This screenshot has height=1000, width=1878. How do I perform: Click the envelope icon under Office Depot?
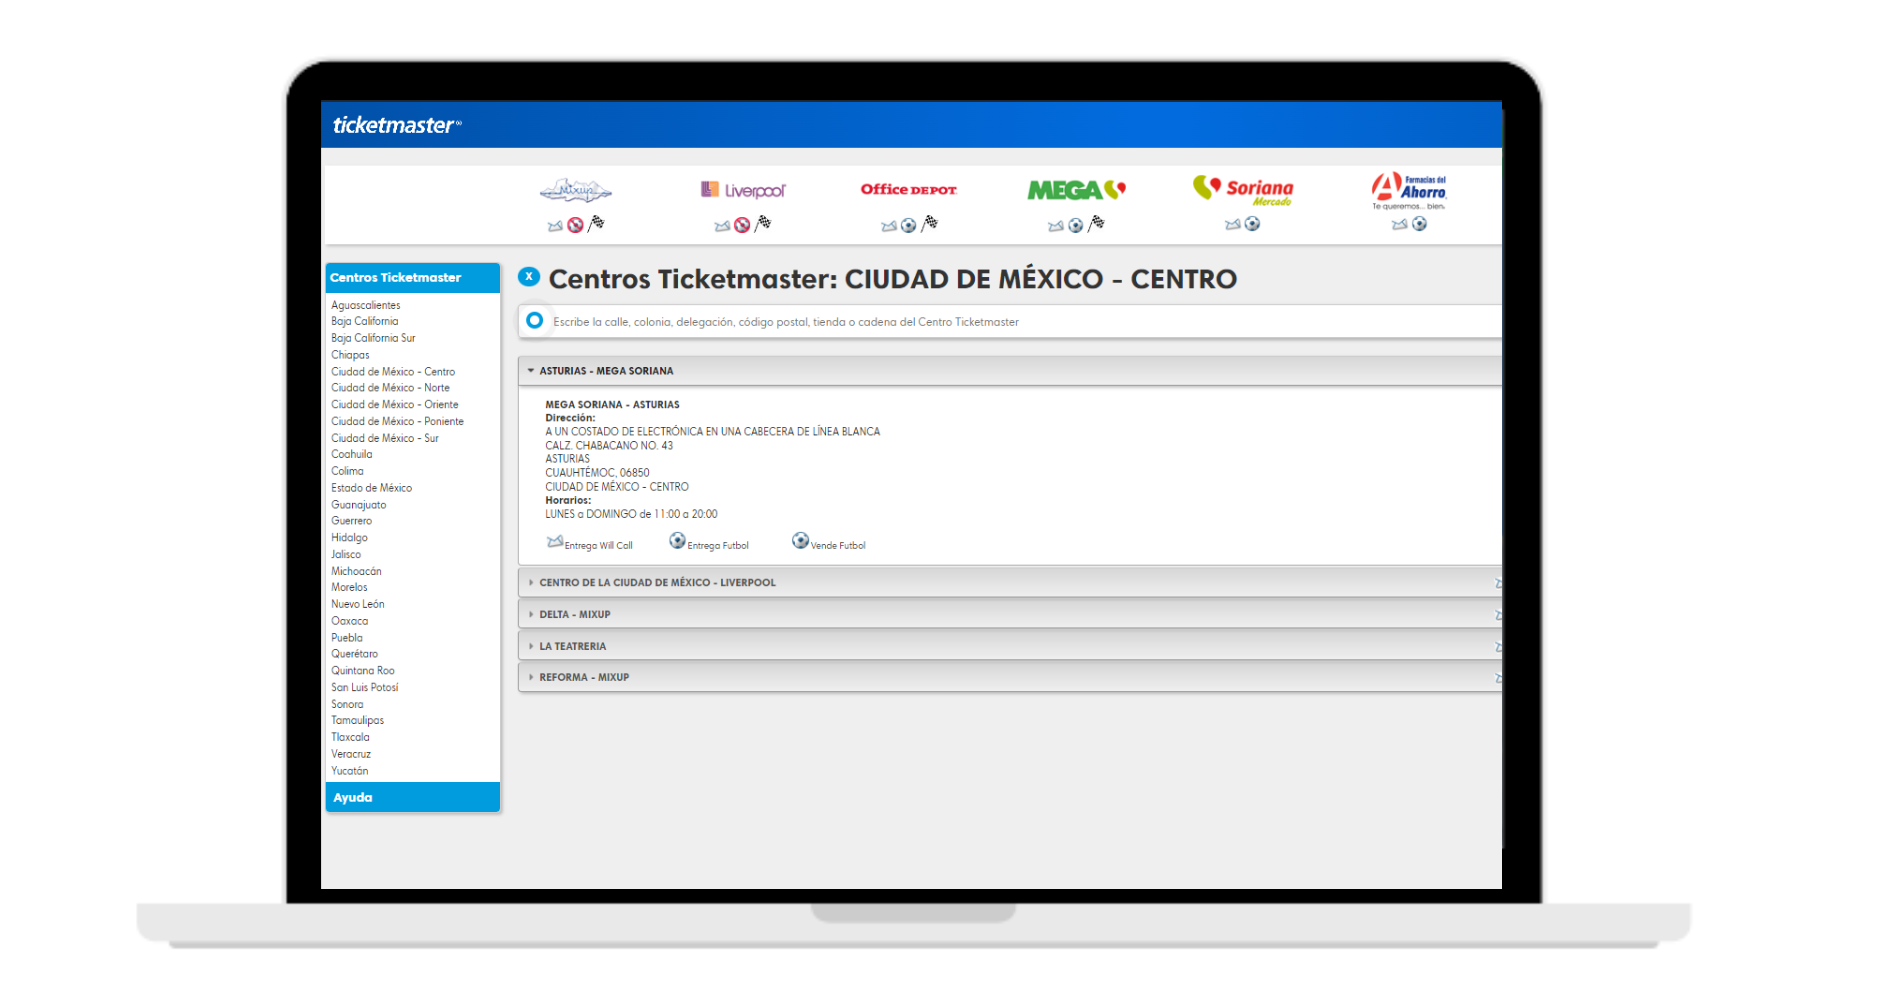[x=889, y=226]
